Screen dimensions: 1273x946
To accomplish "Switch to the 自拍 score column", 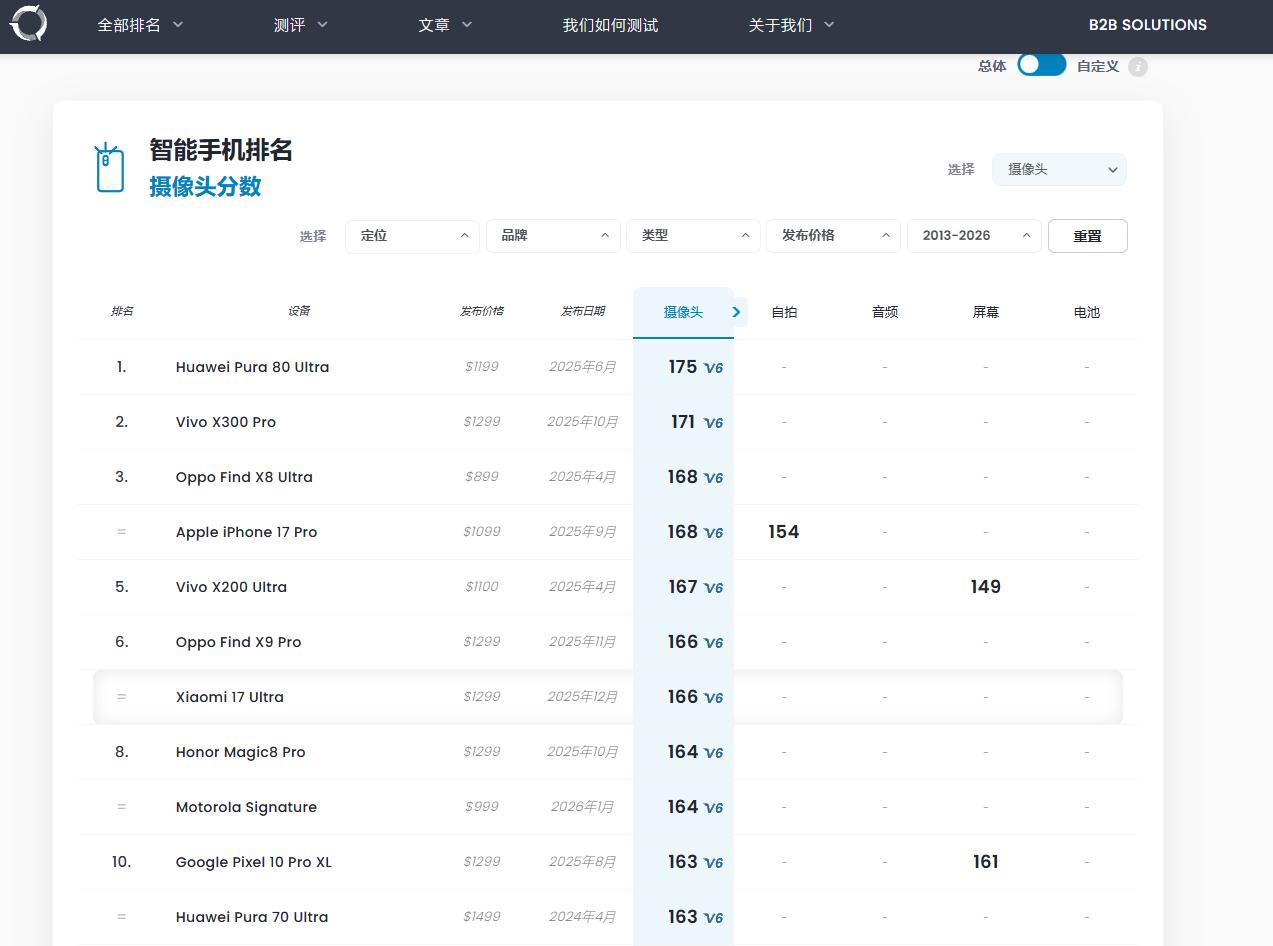I will click(x=784, y=312).
